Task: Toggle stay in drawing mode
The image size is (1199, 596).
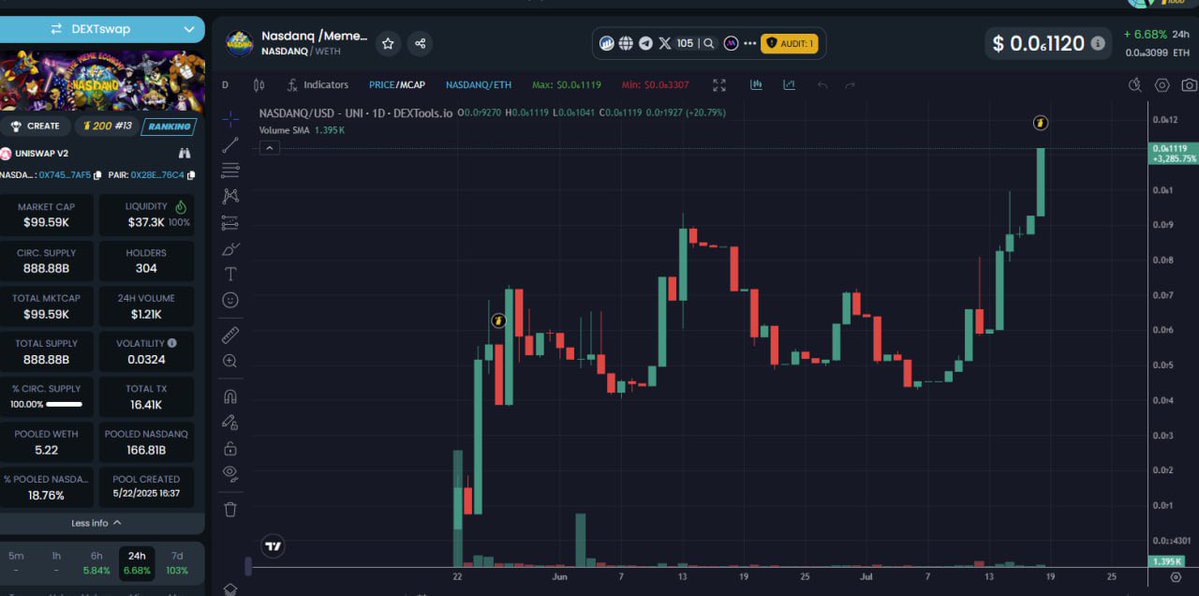Action: coord(230,422)
